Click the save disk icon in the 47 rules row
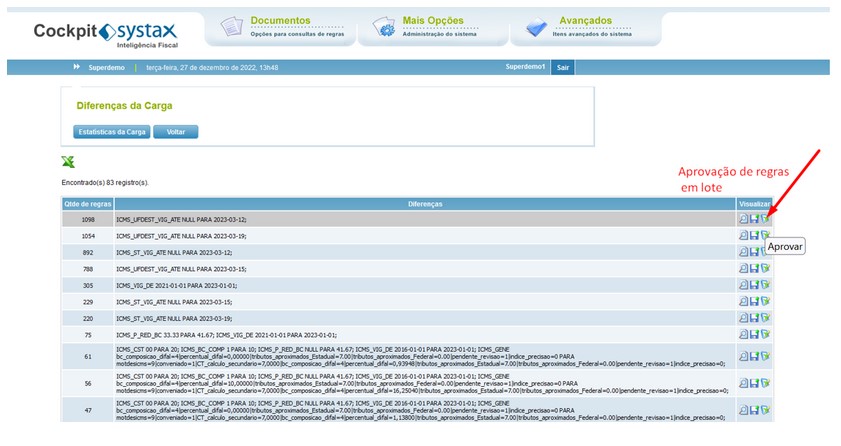 coord(754,410)
